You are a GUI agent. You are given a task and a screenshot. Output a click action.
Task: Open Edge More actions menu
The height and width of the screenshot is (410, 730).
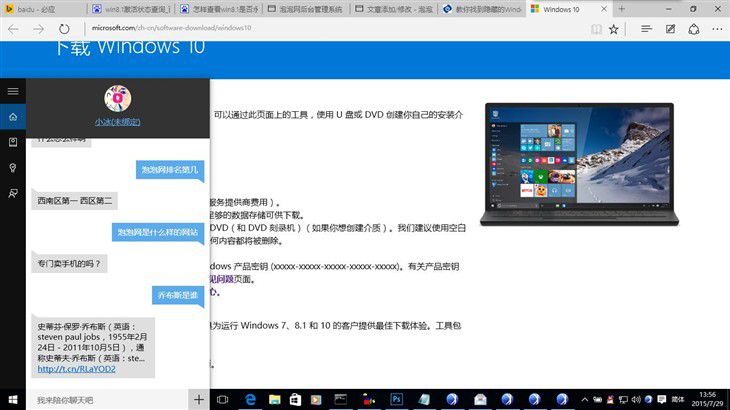coord(717,29)
